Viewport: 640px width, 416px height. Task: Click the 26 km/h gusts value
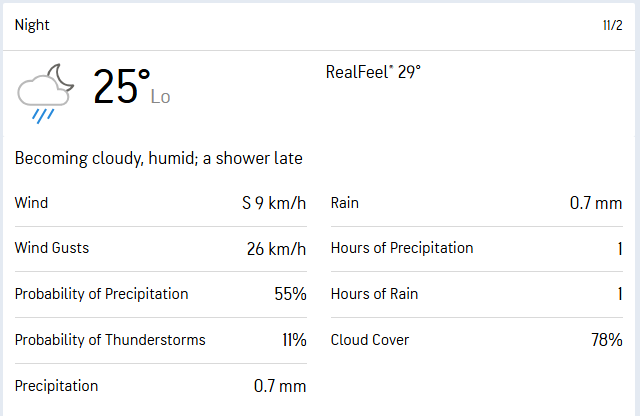(276, 249)
